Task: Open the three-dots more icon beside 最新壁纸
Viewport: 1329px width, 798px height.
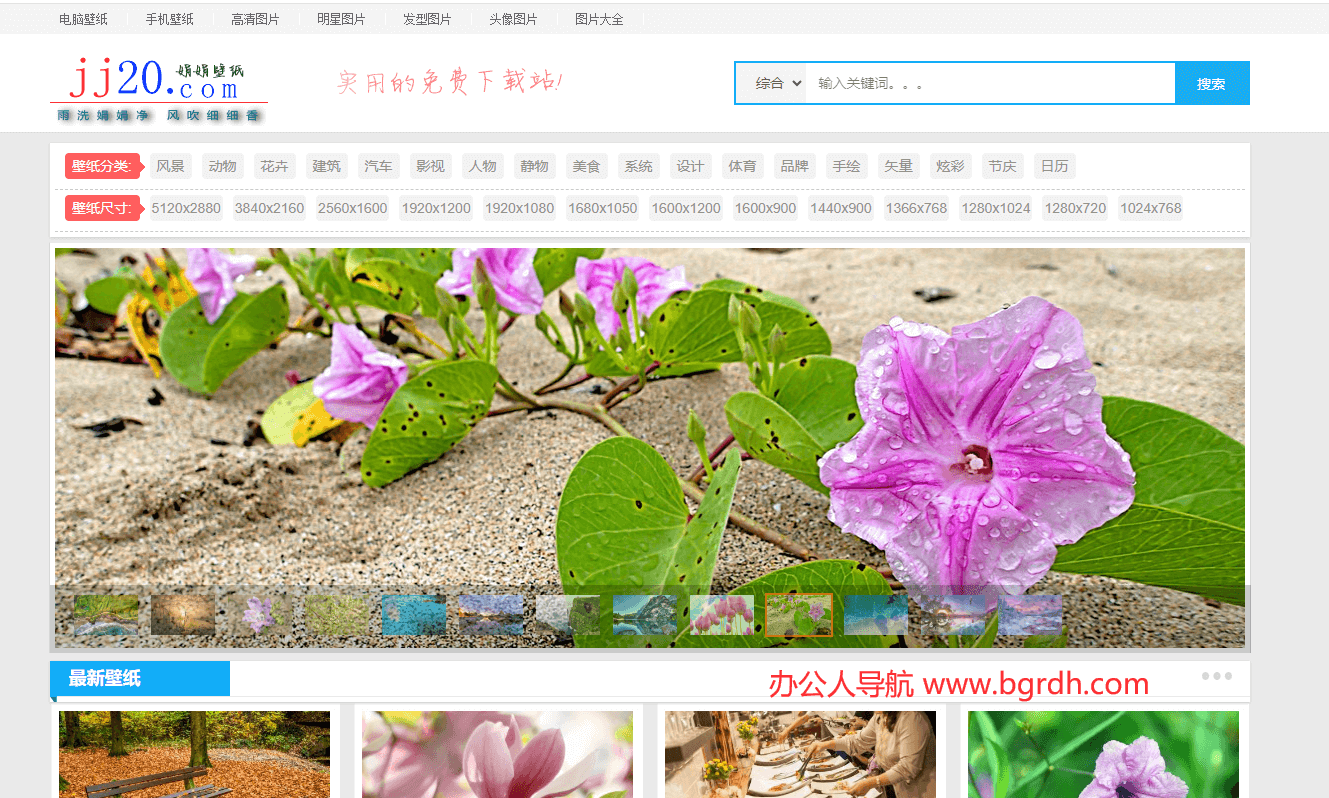Action: click(x=1216, y=676)
